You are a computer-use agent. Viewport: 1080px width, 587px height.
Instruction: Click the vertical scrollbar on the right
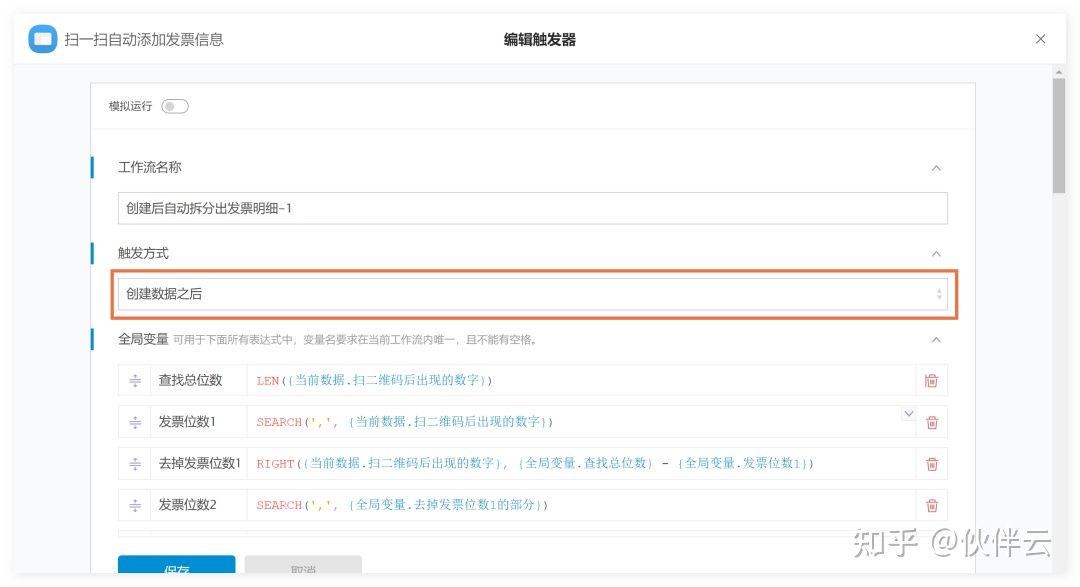(1058, 136)
